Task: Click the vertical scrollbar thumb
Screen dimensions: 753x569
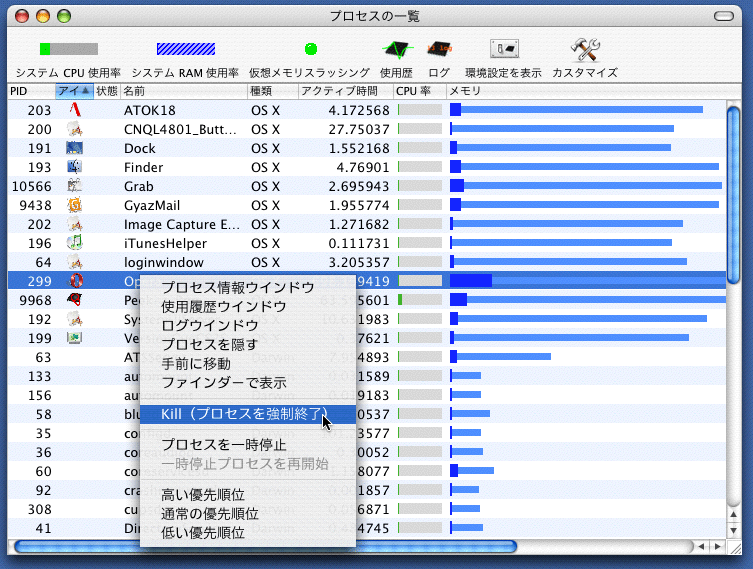Action: tap(733, 195)
